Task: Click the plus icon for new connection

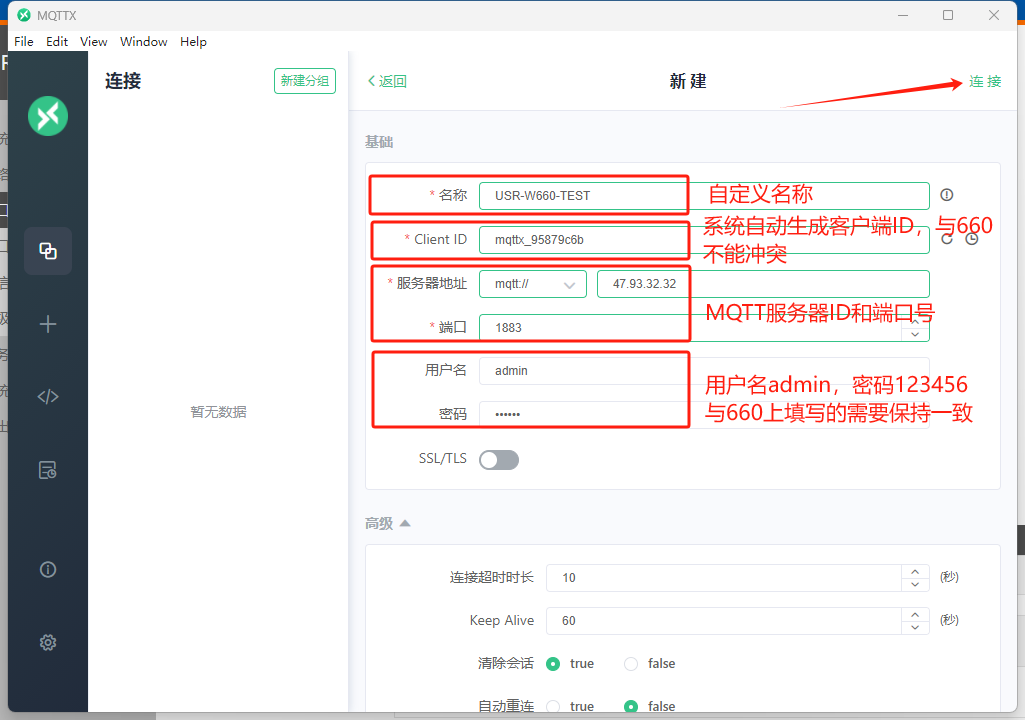Action: pos(48,324)
